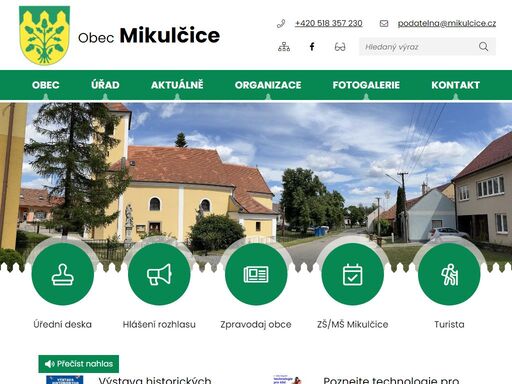Open the Úřední deska text link
This screenshot has width=512, height=384.
[x=63, y=324]
